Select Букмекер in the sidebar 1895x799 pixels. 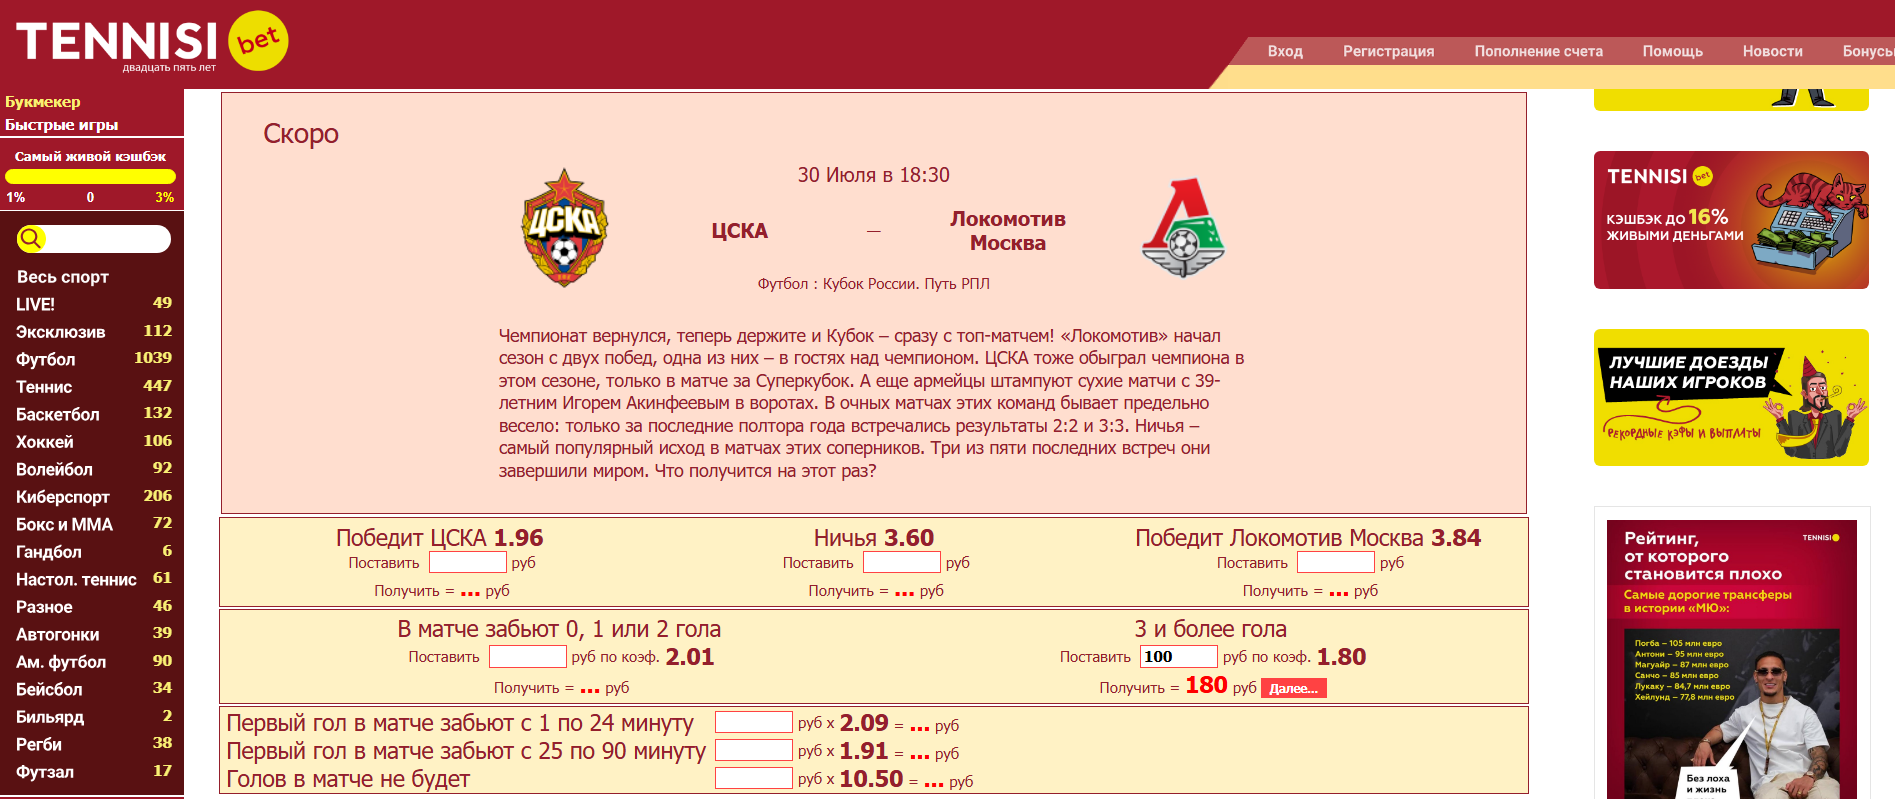point(43,102)
